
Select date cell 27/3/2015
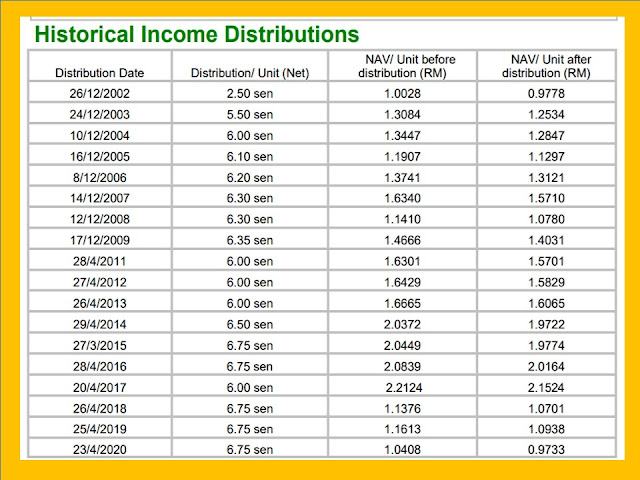pos(100,346)
